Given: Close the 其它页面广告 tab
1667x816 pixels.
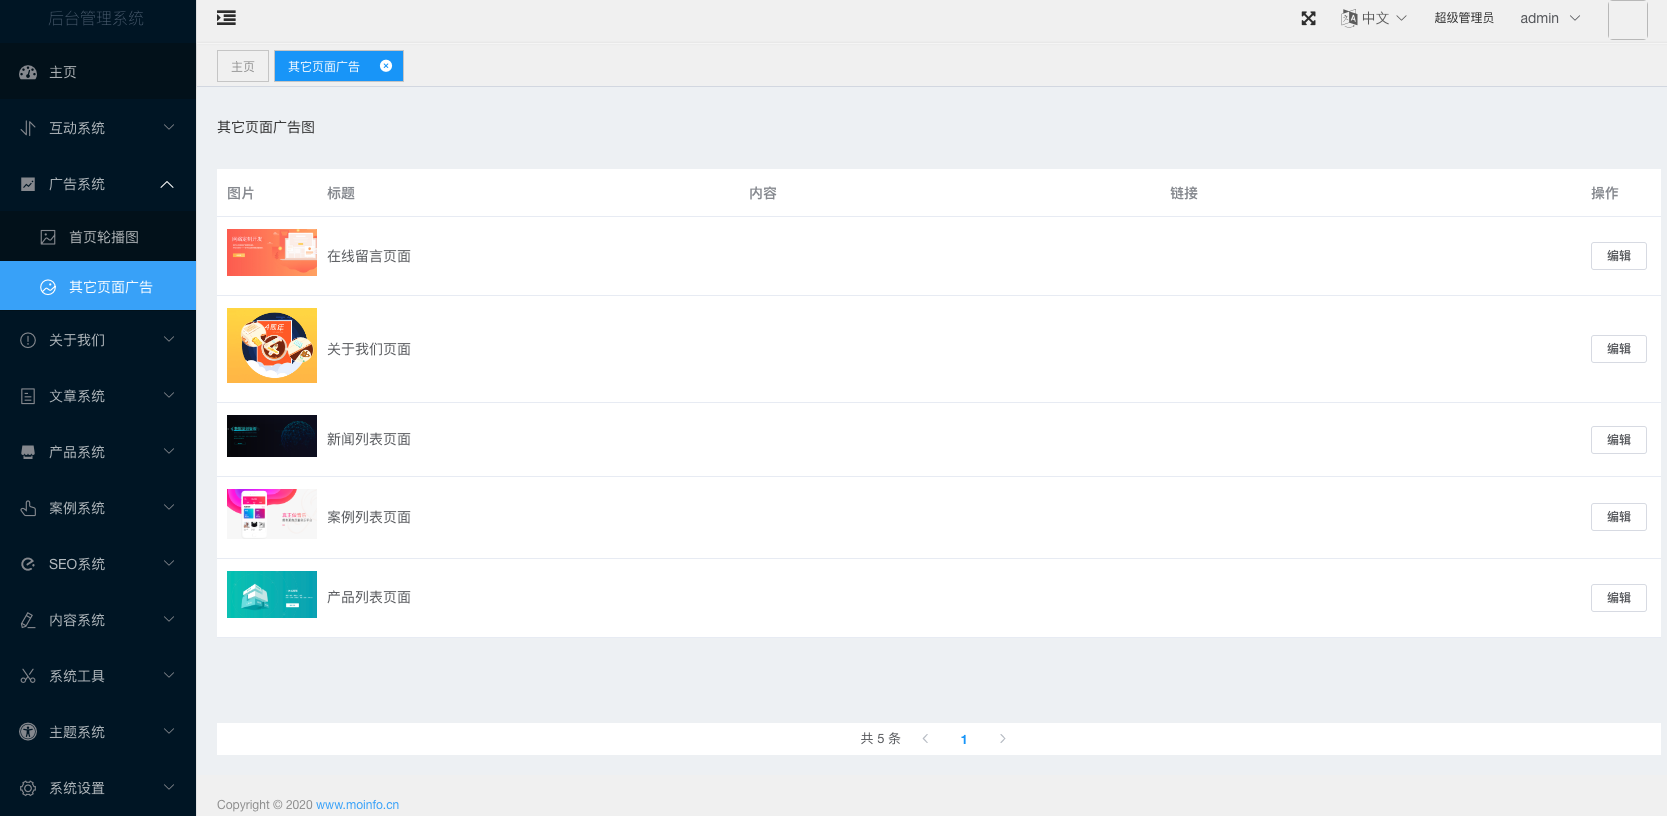Looking at the screenshot, I should coord(386,66).
